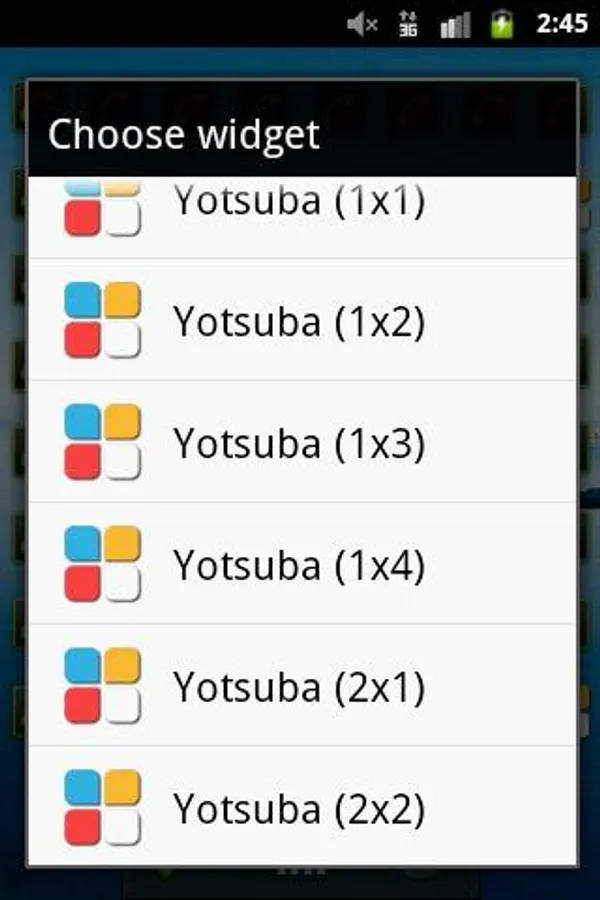
Task: Tap the Yotsuba (1x2) colored squares icon
Action: tap(102, 320)
